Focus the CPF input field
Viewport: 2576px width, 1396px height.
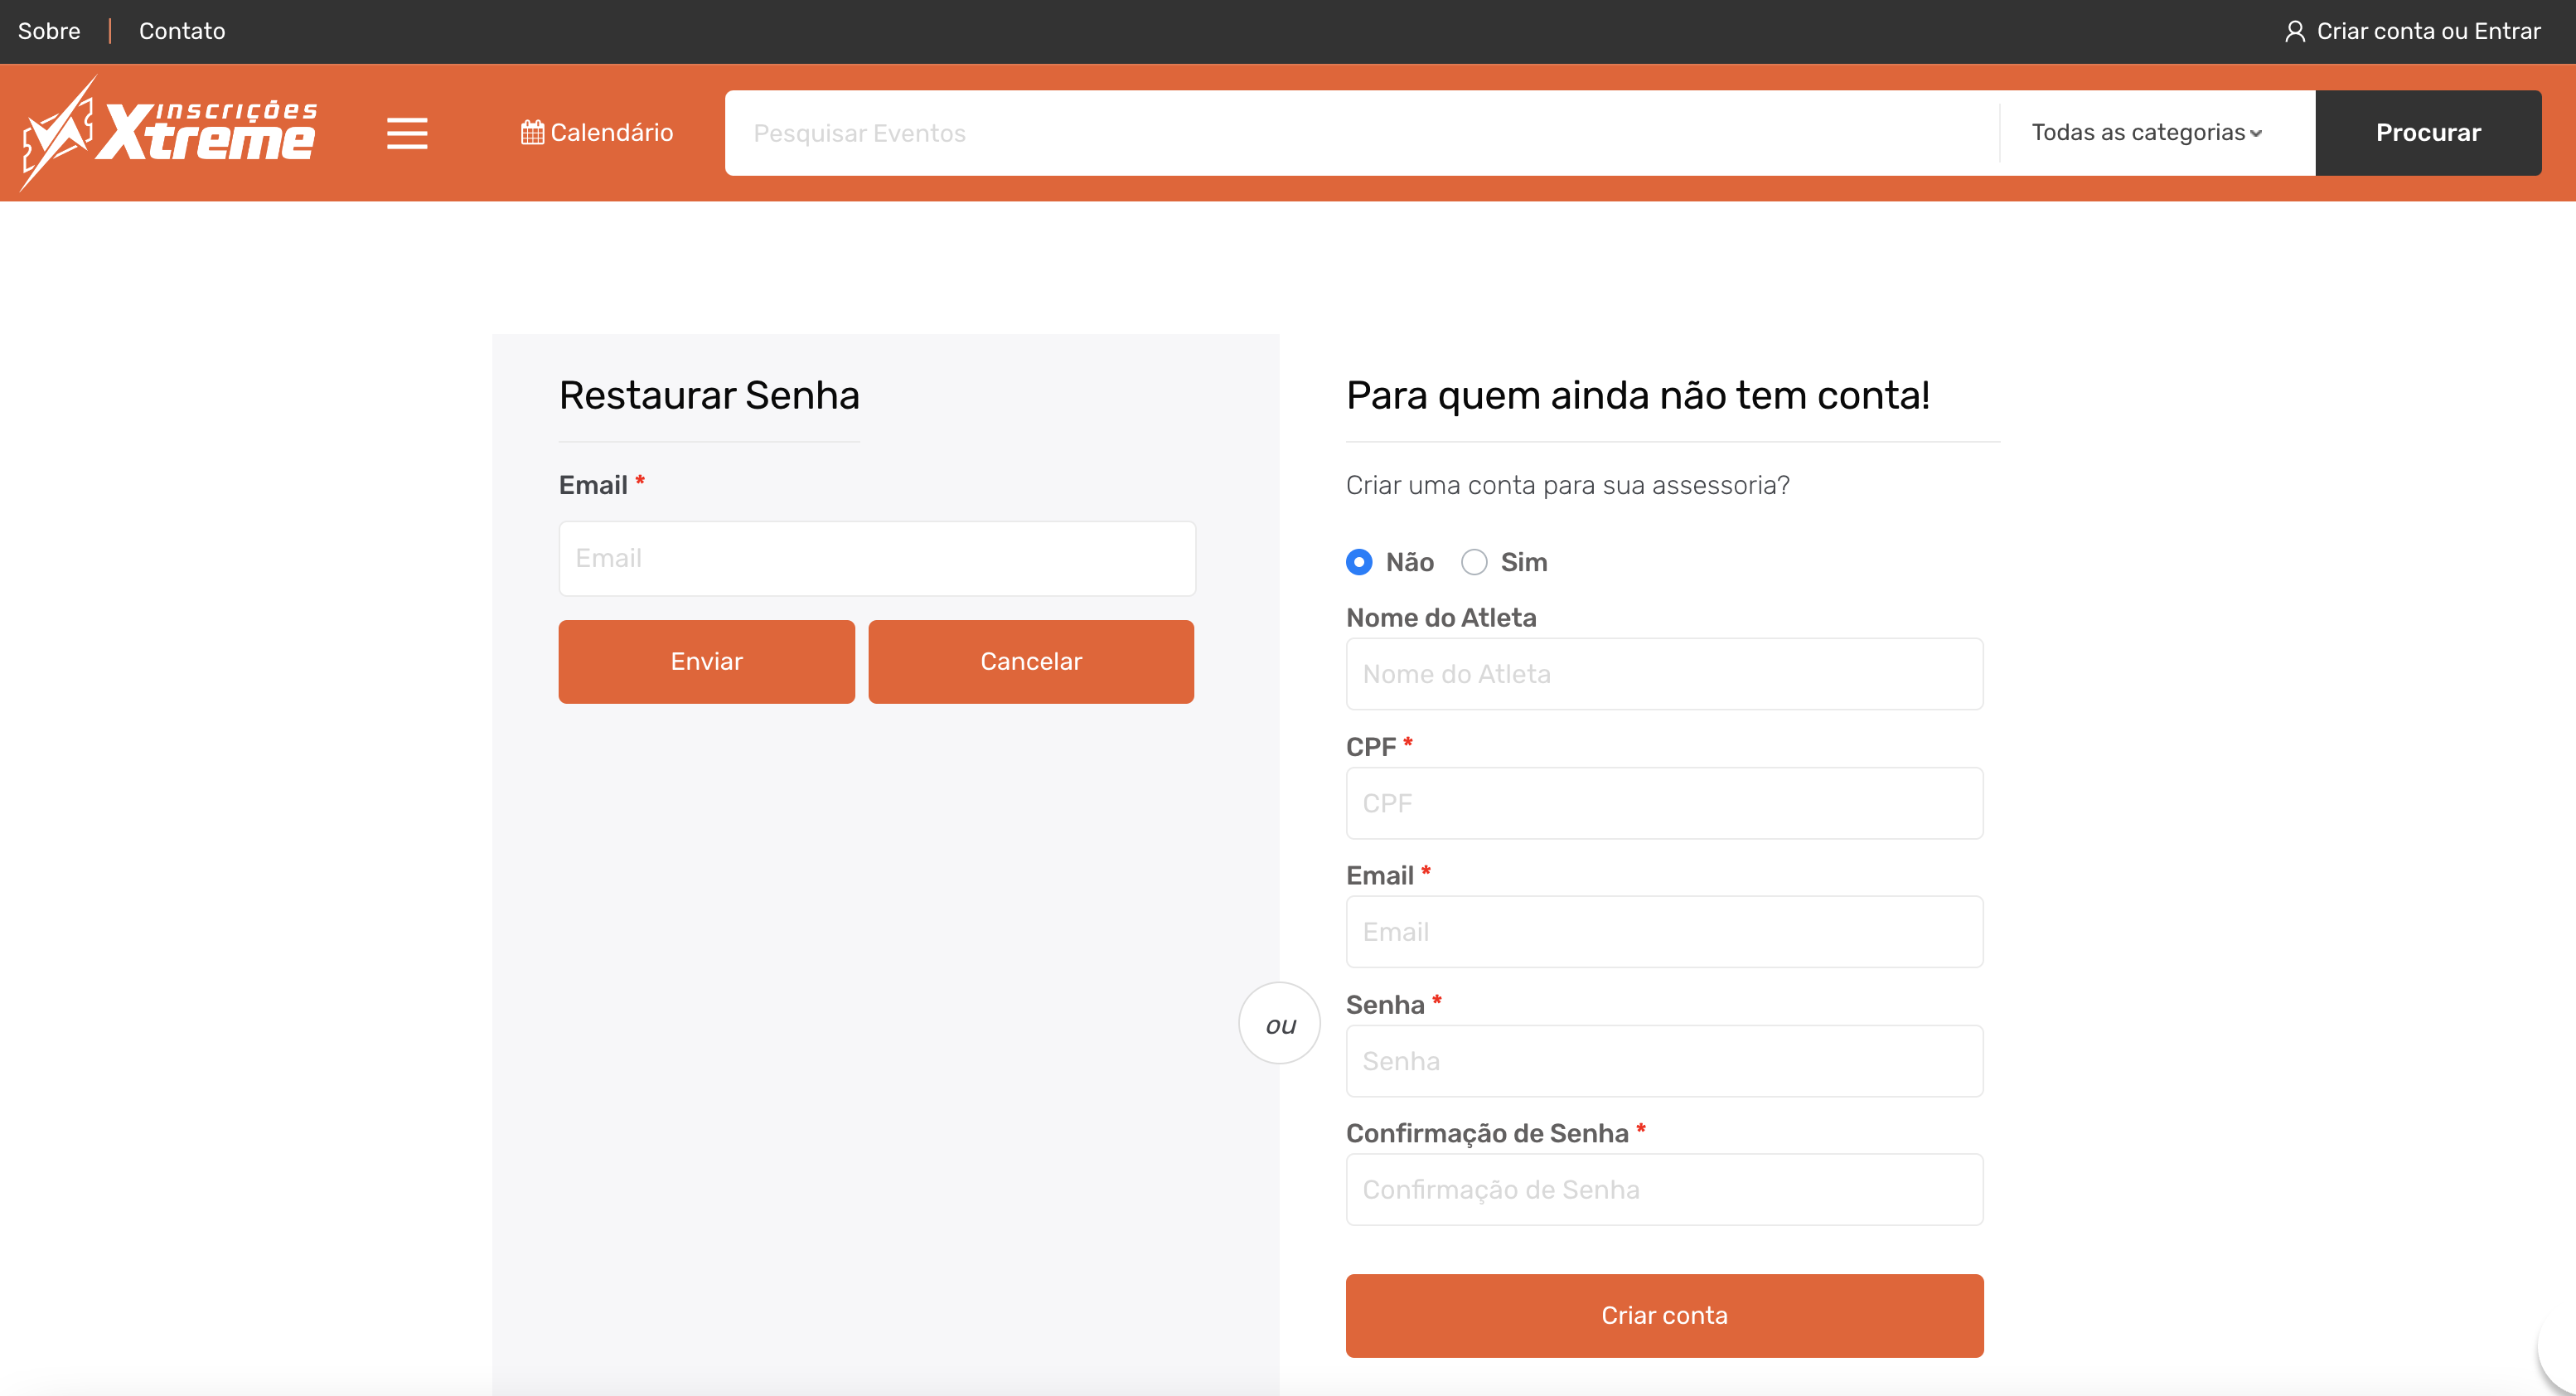[x=1664, y=803]
